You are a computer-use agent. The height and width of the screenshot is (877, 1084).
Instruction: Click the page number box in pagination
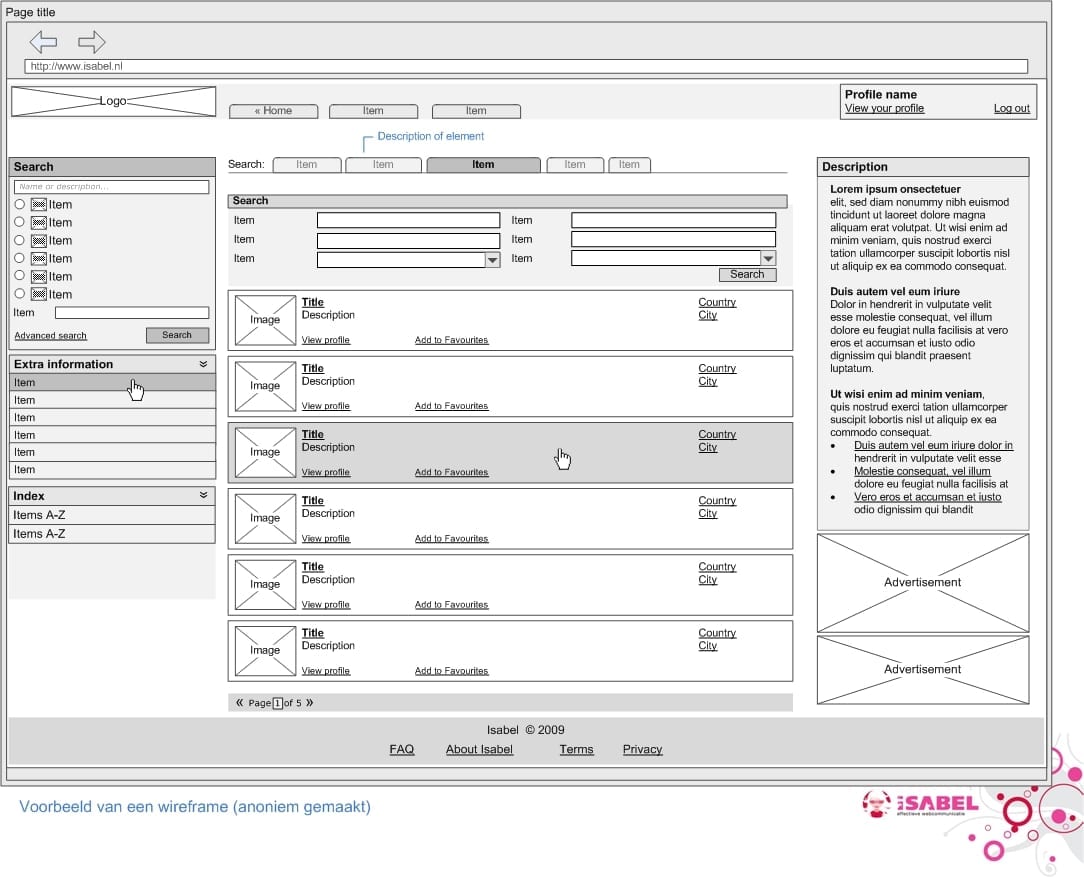[277, 703]
